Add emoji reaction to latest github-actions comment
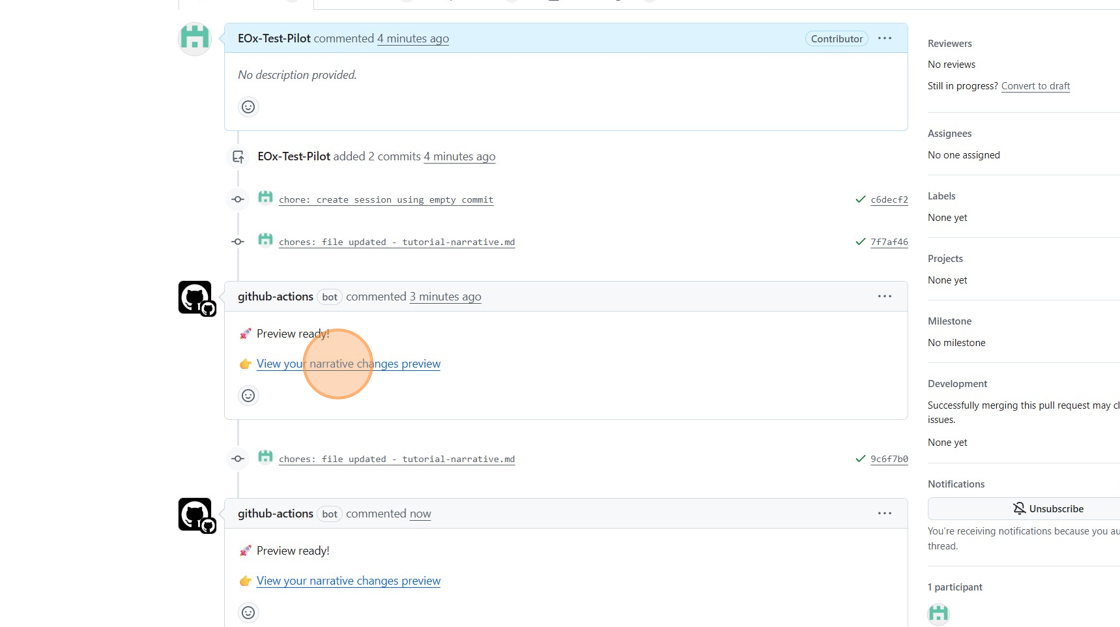Screen dimensions: 1120x627 click(x=248, y=613)
